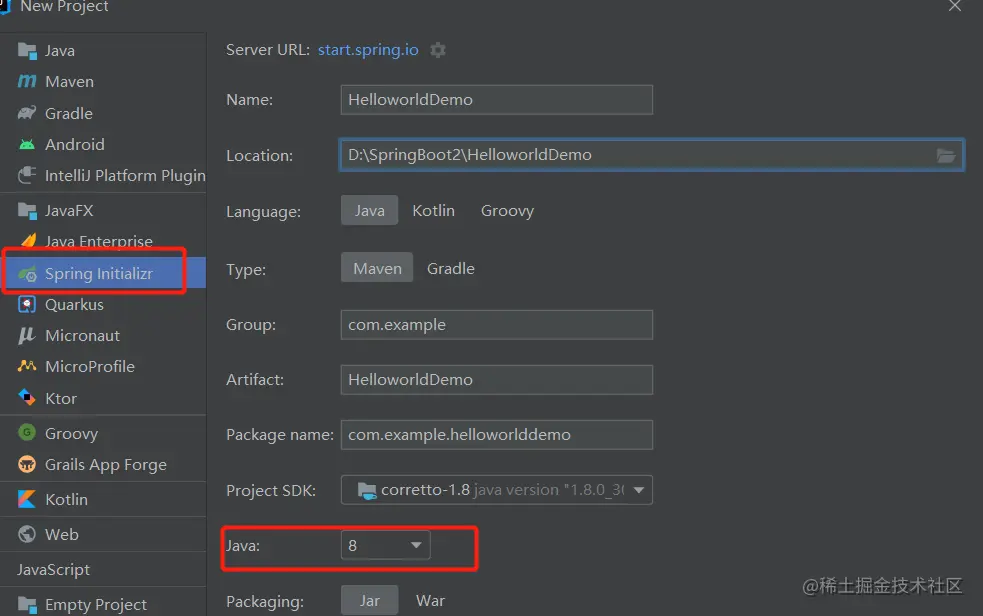This screenshot has width=983, height=616.
Task: Set project type to Gradle
Action: click(x=451, y=268)
